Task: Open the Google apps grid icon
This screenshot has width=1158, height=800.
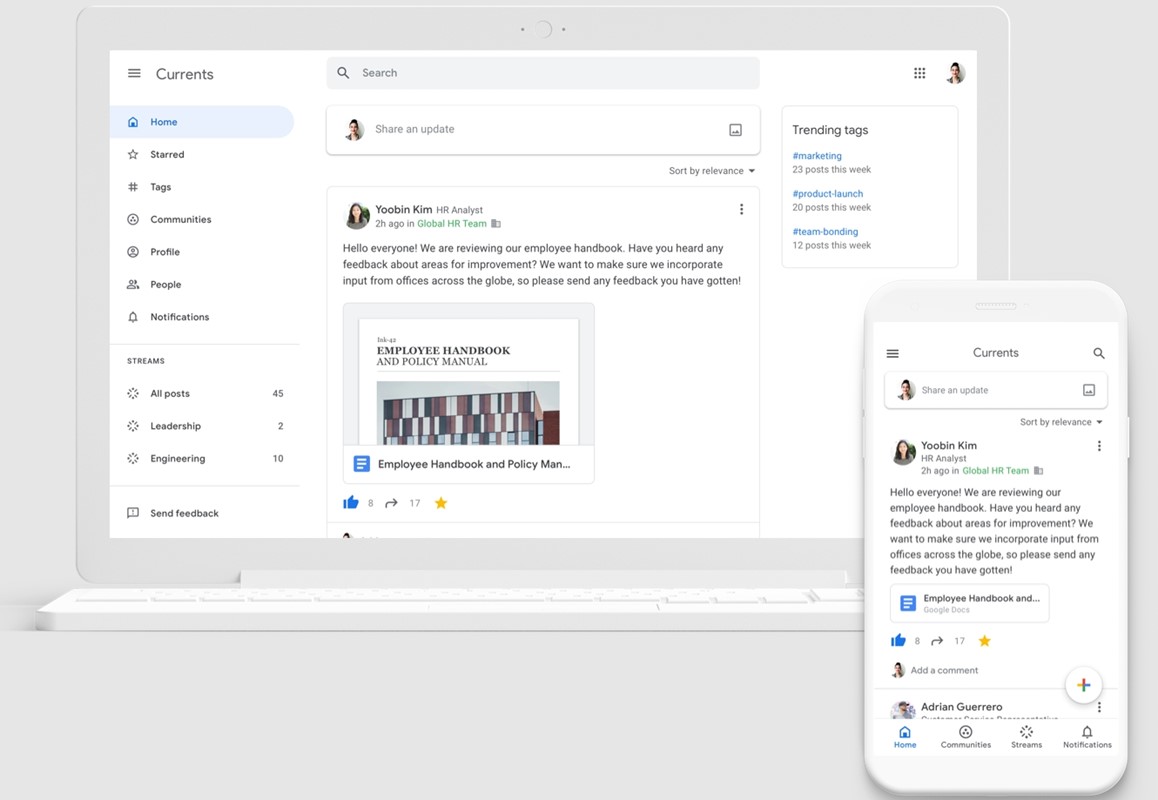Action: 919,73
